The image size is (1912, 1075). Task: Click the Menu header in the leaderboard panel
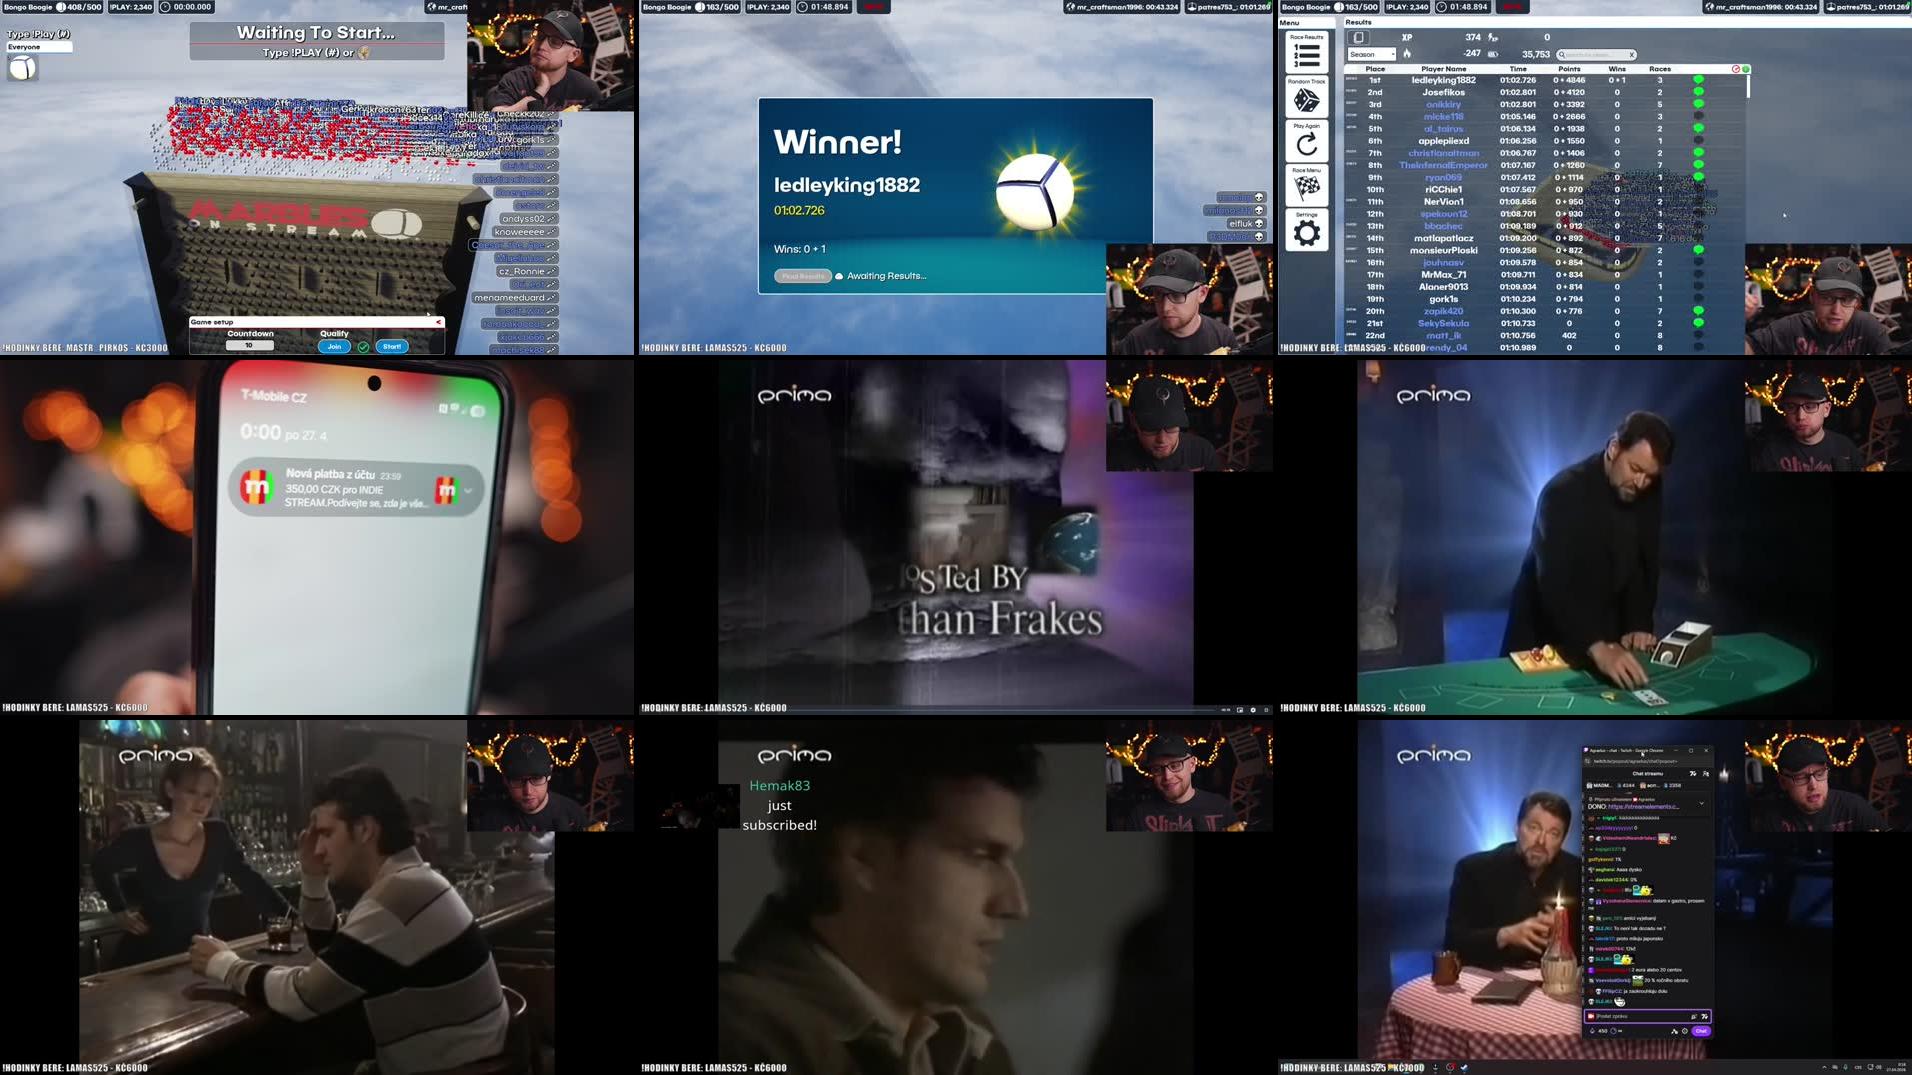coord(1291,22)
